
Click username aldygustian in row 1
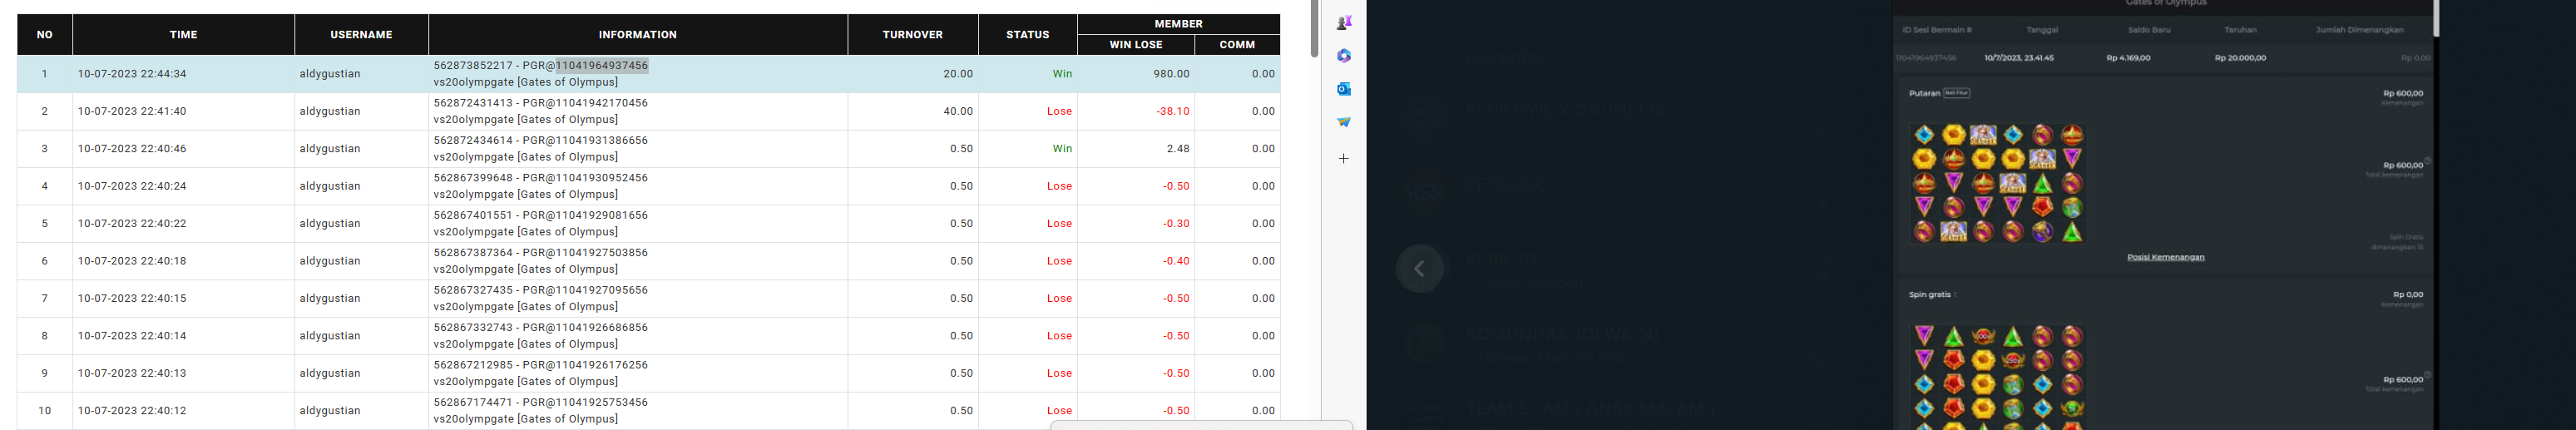[x=330, y=74]
